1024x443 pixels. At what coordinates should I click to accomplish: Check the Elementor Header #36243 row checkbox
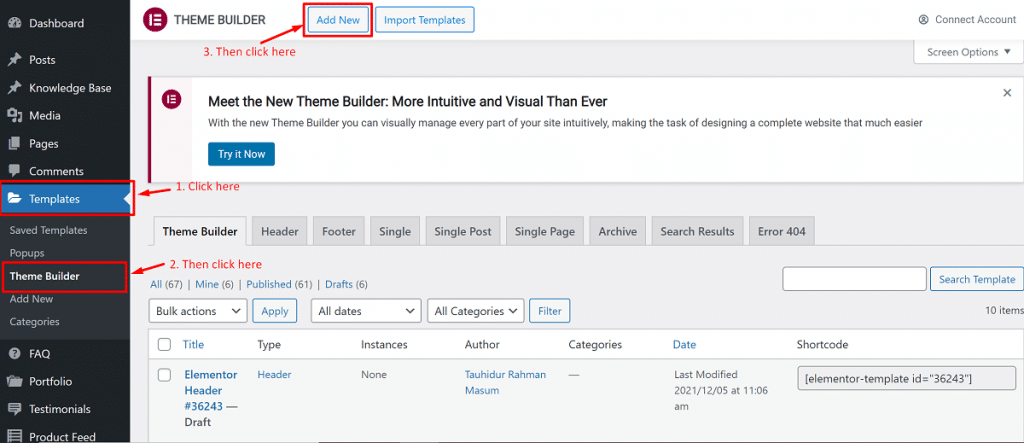pos(165,375)
